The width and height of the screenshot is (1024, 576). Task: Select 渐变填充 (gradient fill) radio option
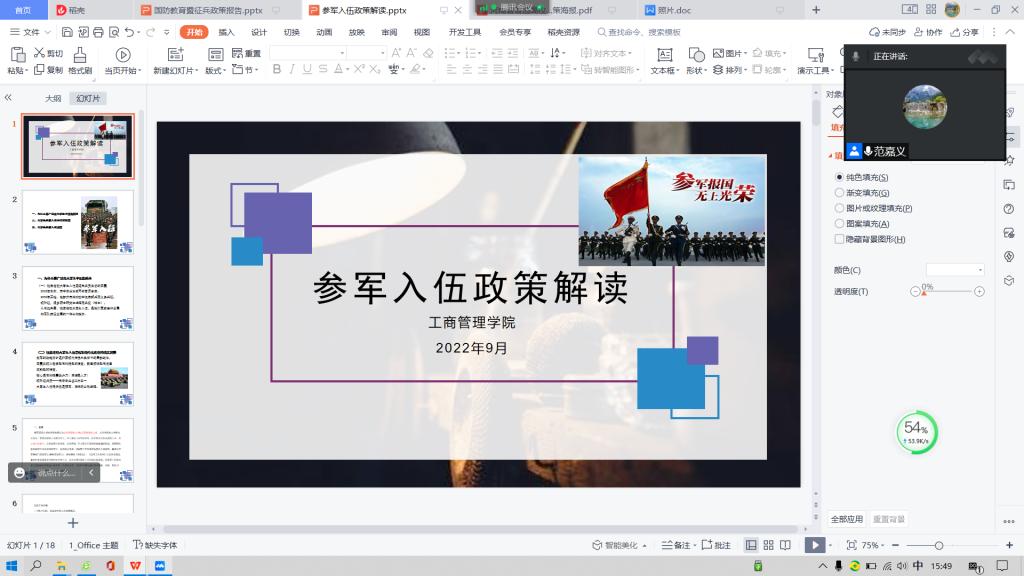[839, 193]
